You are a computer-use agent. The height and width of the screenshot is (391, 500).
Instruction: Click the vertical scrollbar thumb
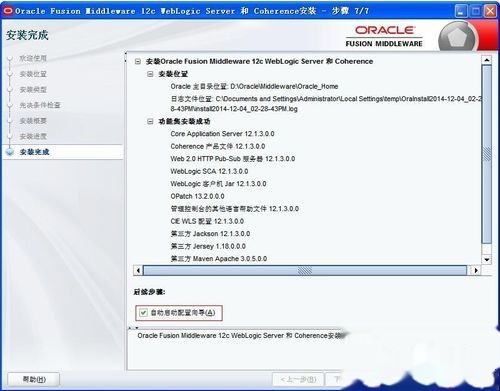click(487, 154)
